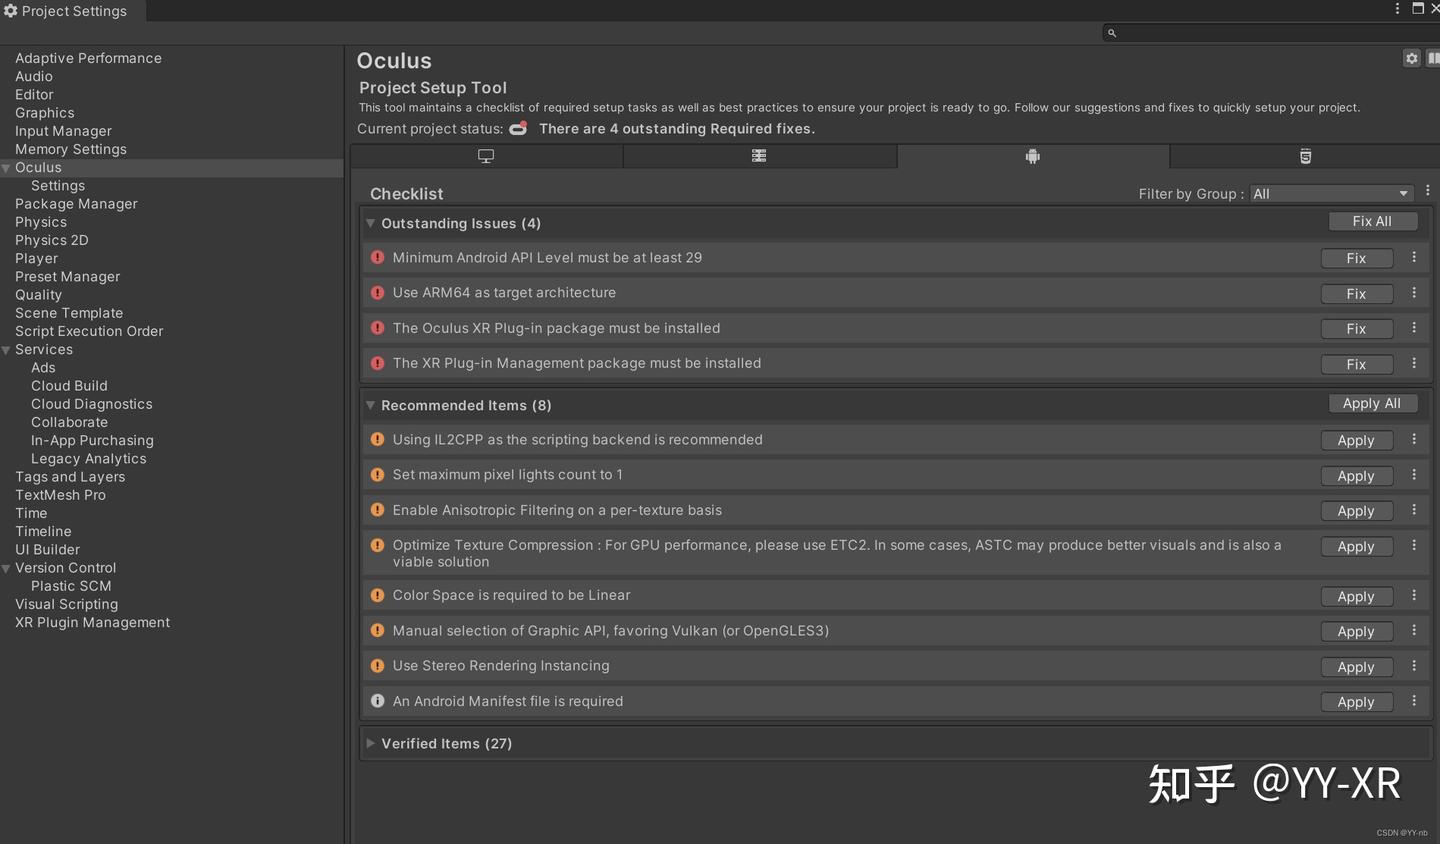Click red error icon beside Minimum Android API
Screen dimensions: 1440x844
tap(378, 258)
